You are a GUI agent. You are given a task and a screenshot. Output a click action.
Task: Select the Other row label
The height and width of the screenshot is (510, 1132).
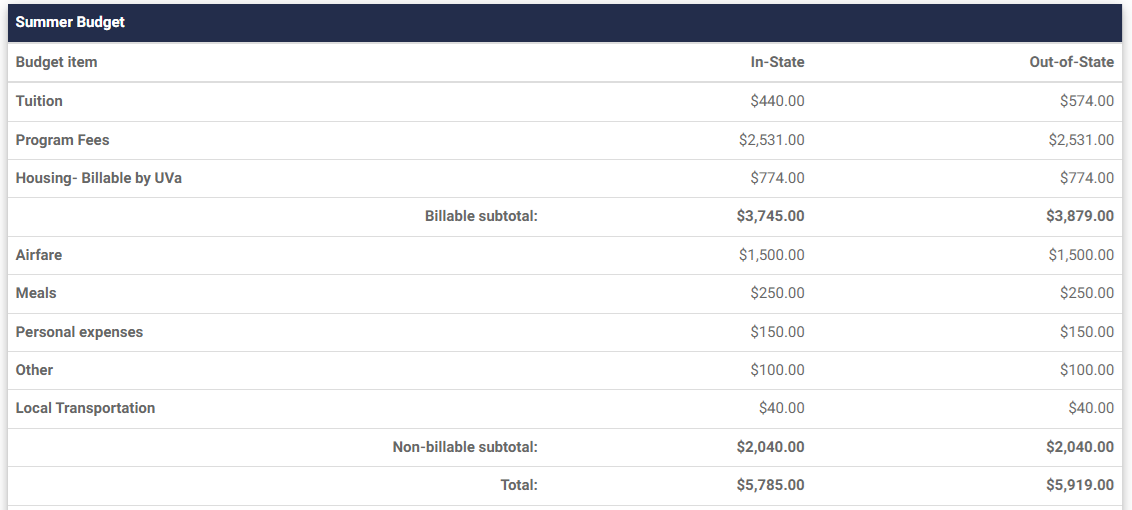[x=34, y=370]
